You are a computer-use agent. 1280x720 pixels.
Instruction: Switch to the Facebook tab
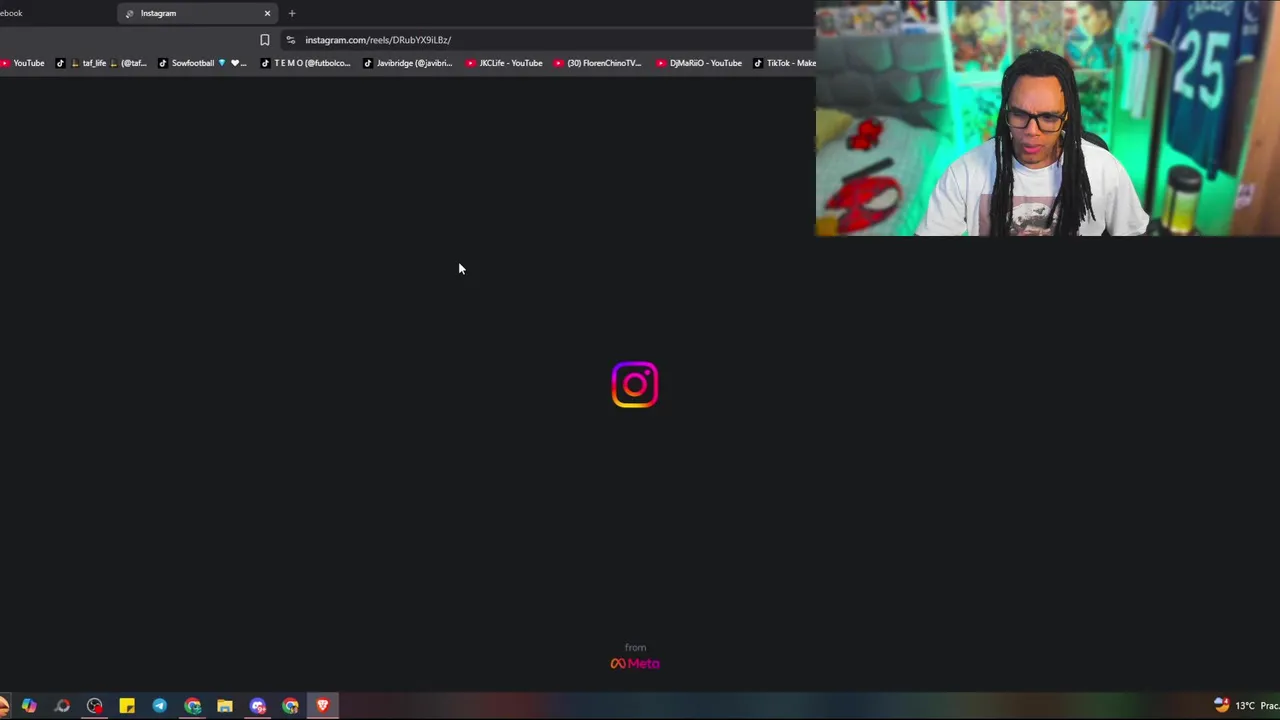[x=12, y=13]
